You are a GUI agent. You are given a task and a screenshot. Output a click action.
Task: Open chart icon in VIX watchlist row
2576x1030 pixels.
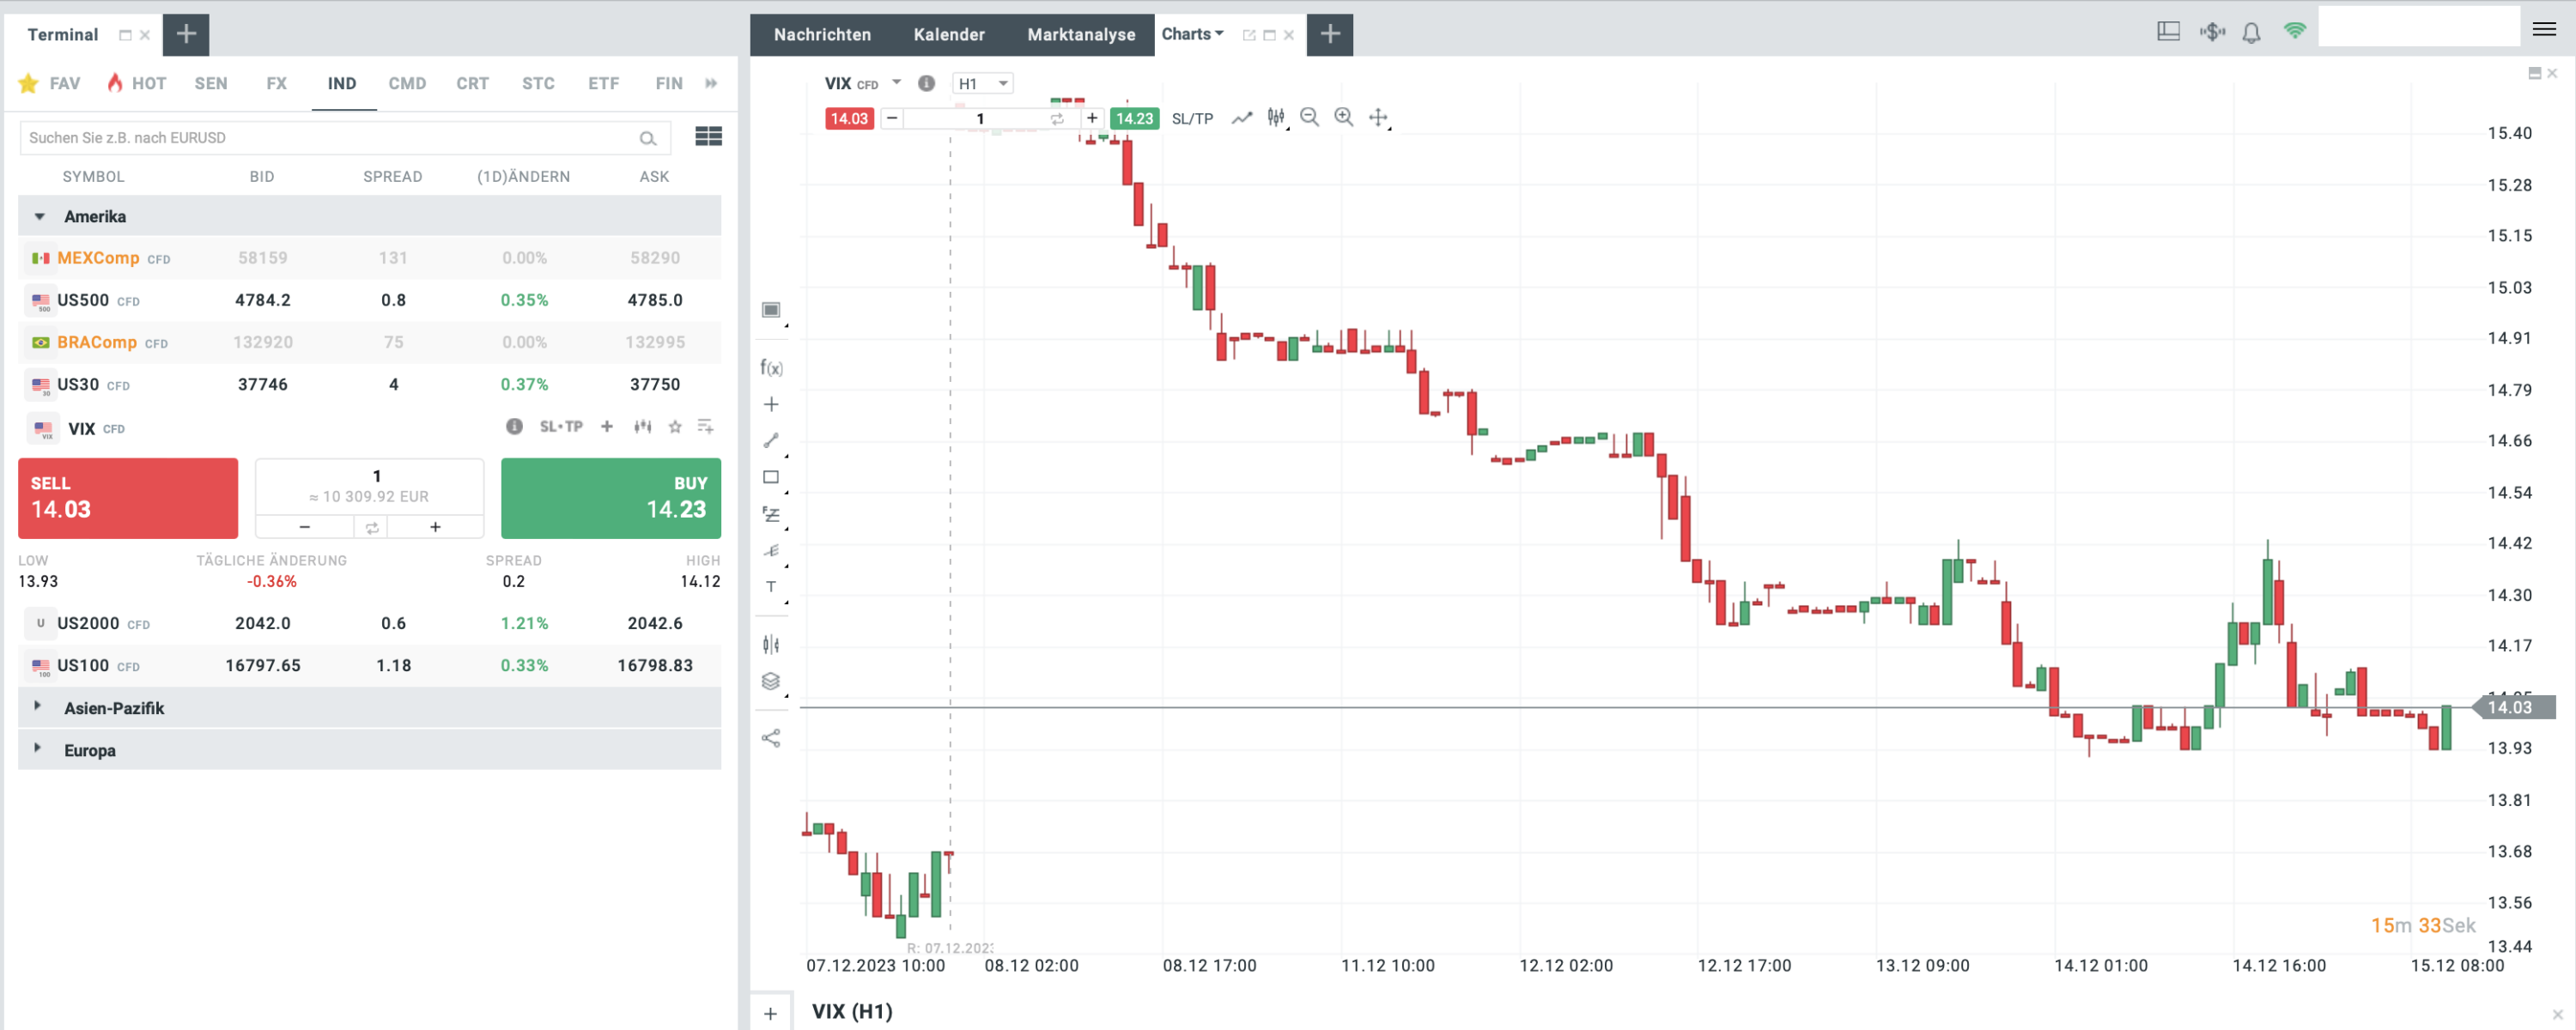tap(643, 427)
